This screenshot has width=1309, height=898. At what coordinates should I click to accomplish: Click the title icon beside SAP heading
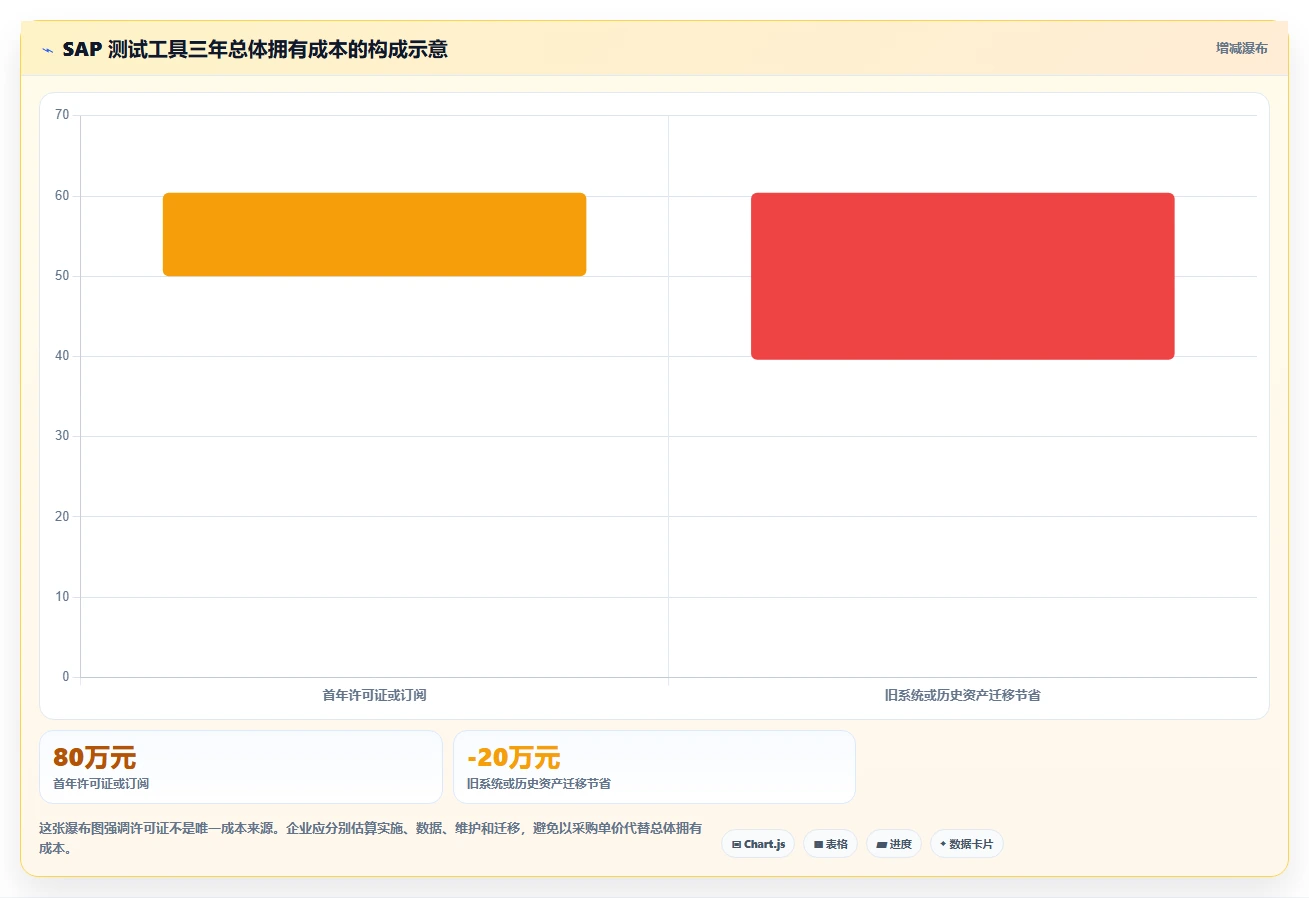click(47, 50)
